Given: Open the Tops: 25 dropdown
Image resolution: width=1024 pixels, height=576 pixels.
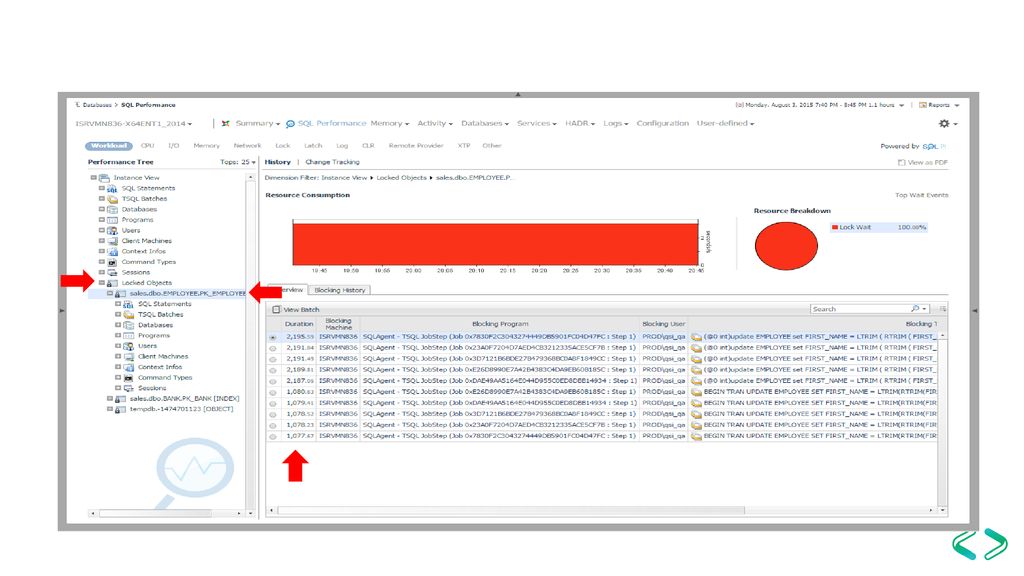Looking at the screenshot, I should click(238, 162).
